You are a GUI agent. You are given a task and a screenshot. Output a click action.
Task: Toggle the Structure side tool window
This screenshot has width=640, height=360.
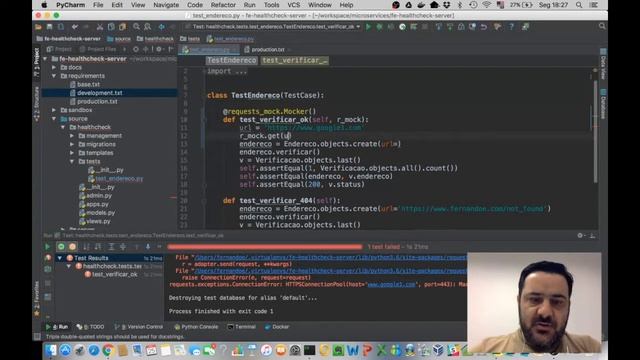(36, 104)
